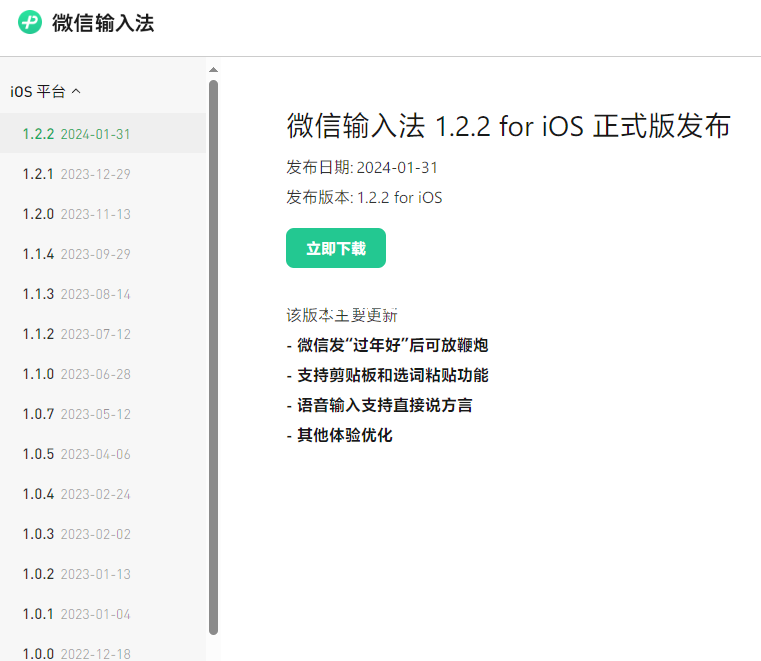The height and width of the screenshot is (661, 761).
Task: Open release 1.0.5 2023-04-06
Action: point(103,454)
